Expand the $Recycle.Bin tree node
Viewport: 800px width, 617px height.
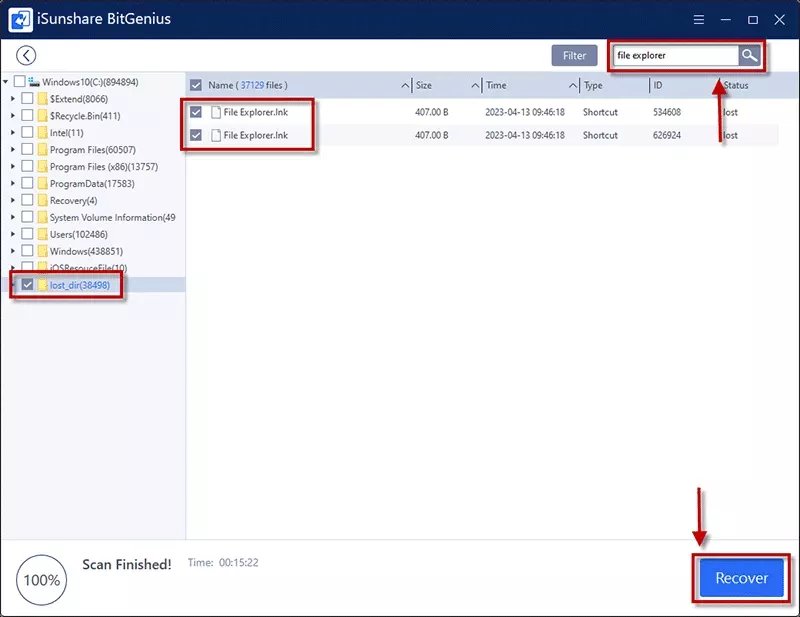pos(12,116)
